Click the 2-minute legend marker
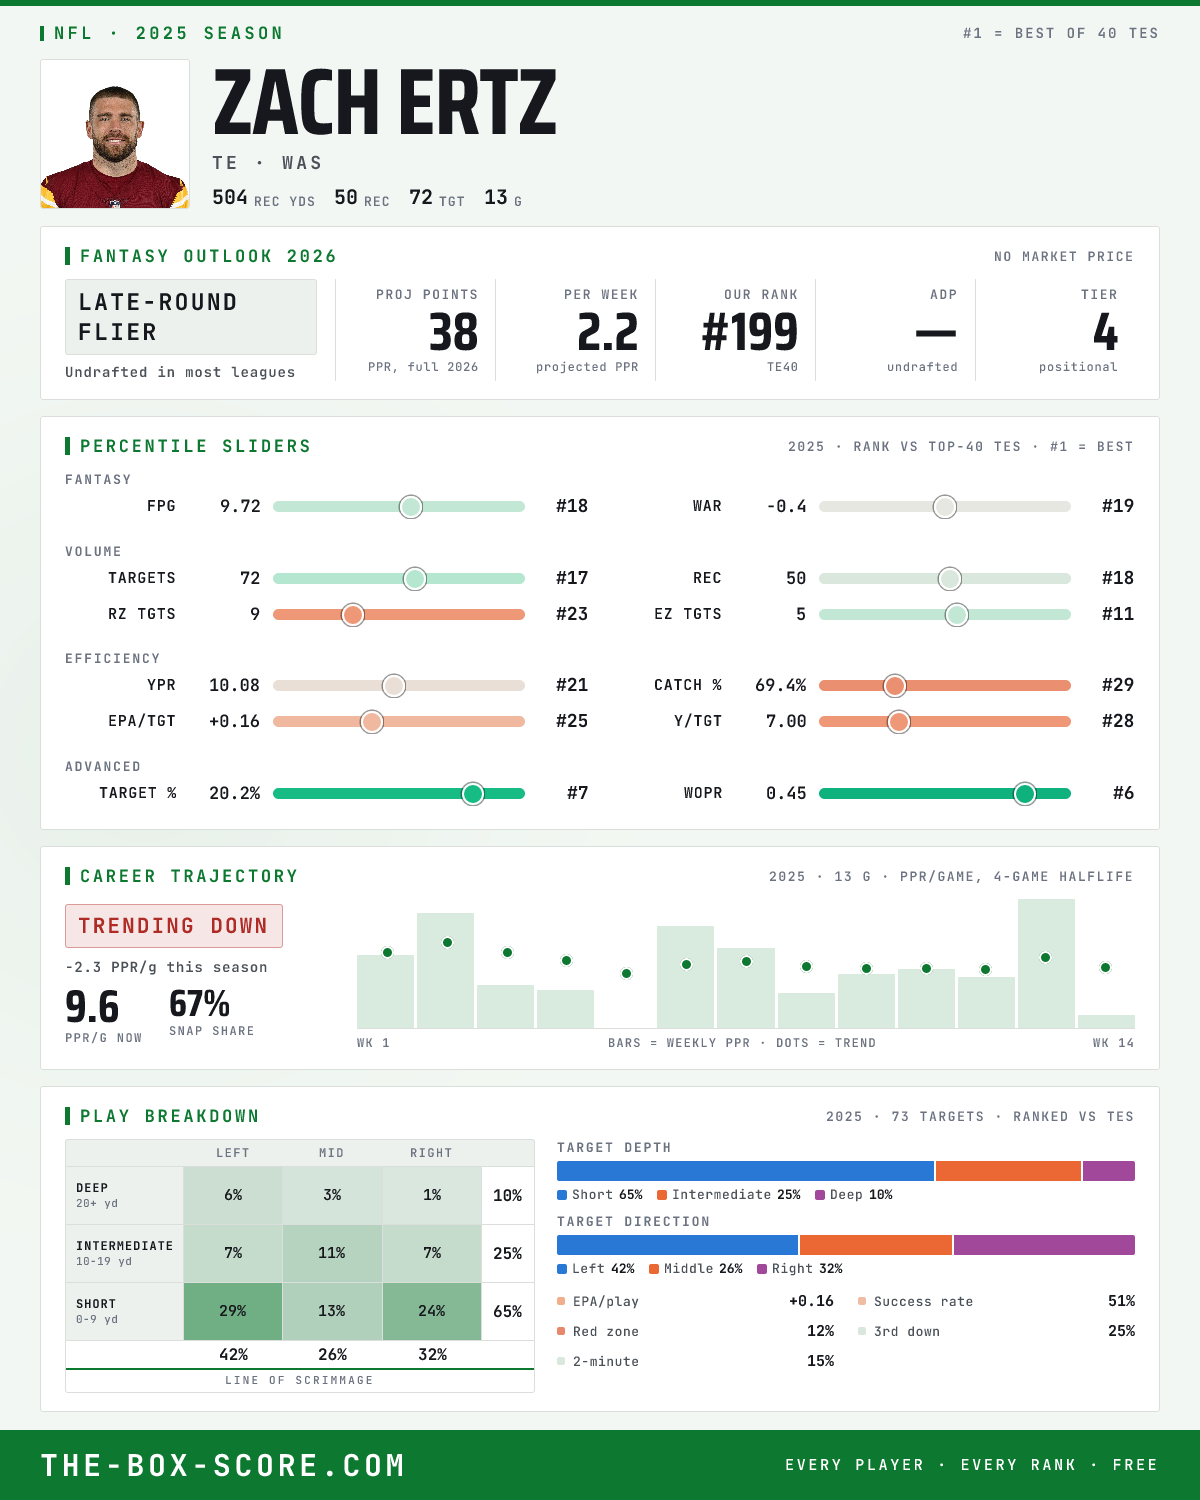This screenshot has width=1200, height=1500. pos(561,1361)
